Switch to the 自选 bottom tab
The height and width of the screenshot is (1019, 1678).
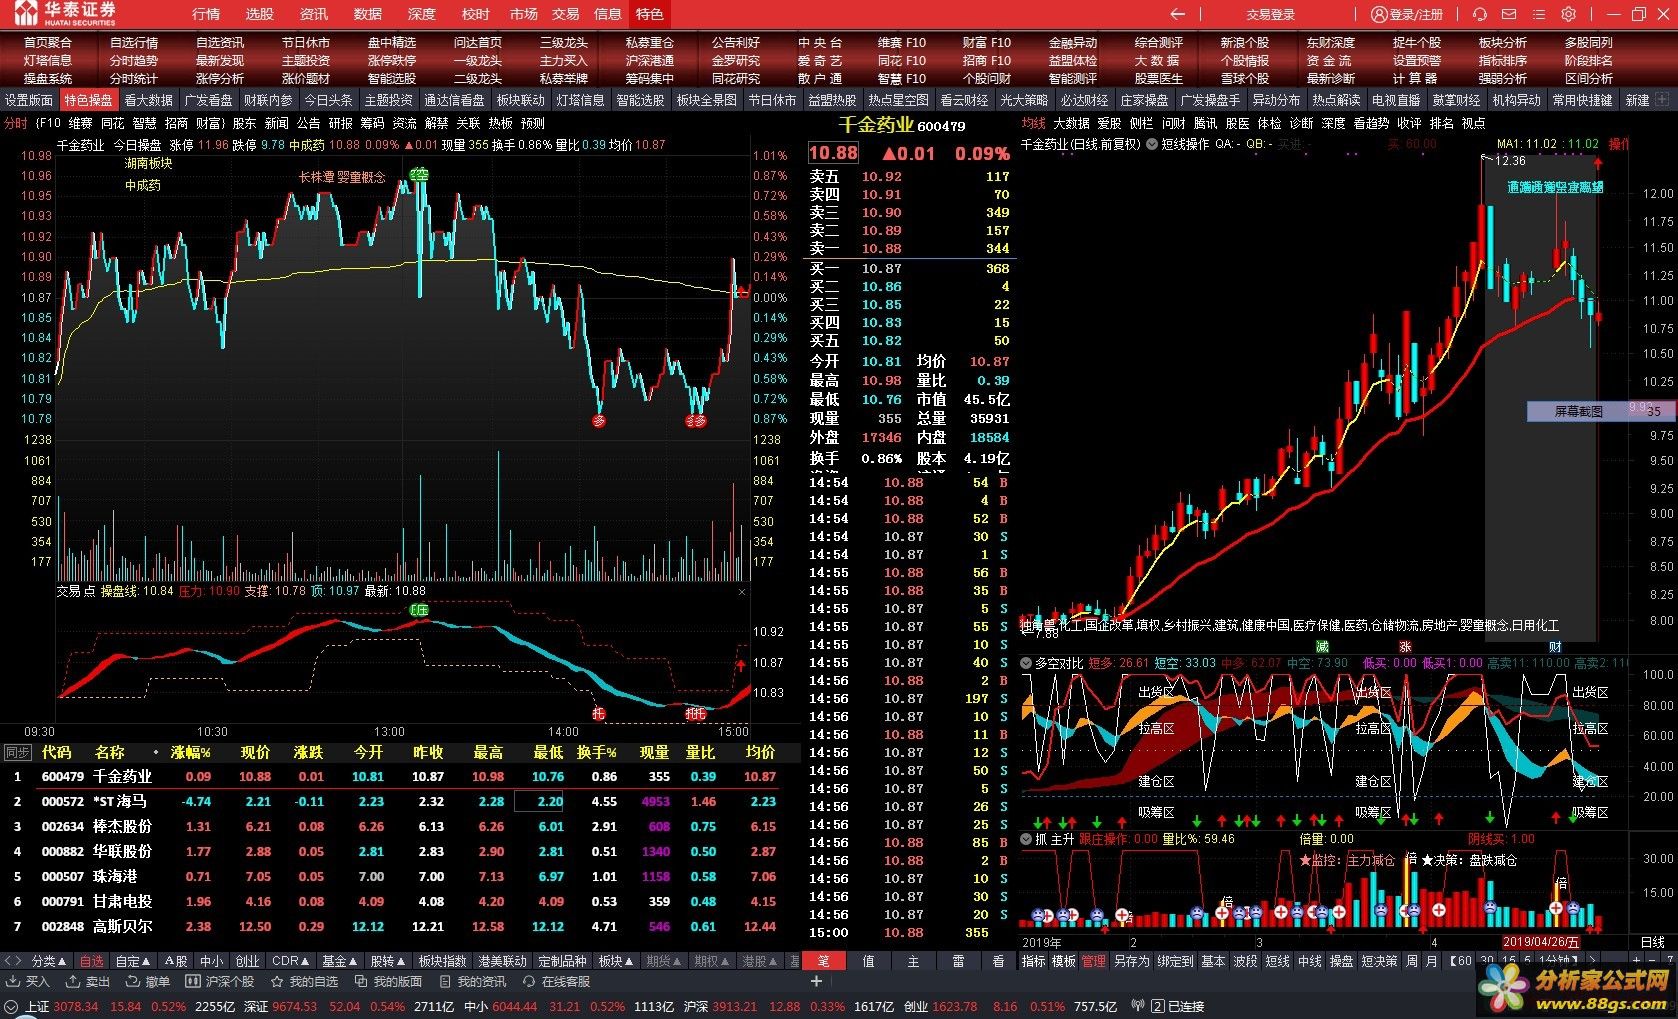(92, 961)
